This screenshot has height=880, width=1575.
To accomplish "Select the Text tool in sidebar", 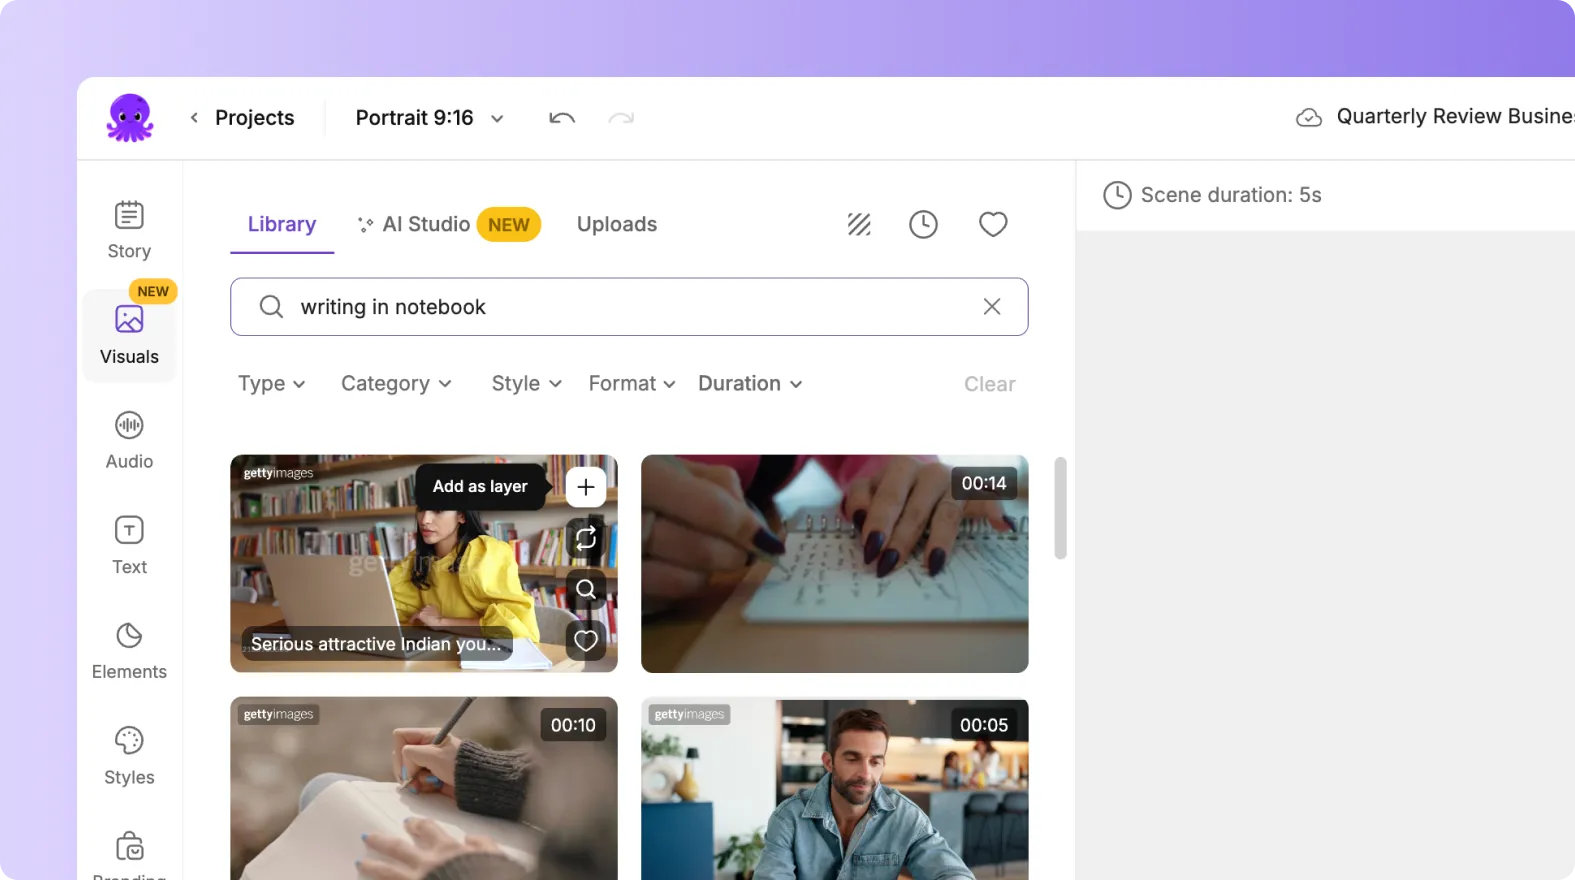I will coord(129,545).
